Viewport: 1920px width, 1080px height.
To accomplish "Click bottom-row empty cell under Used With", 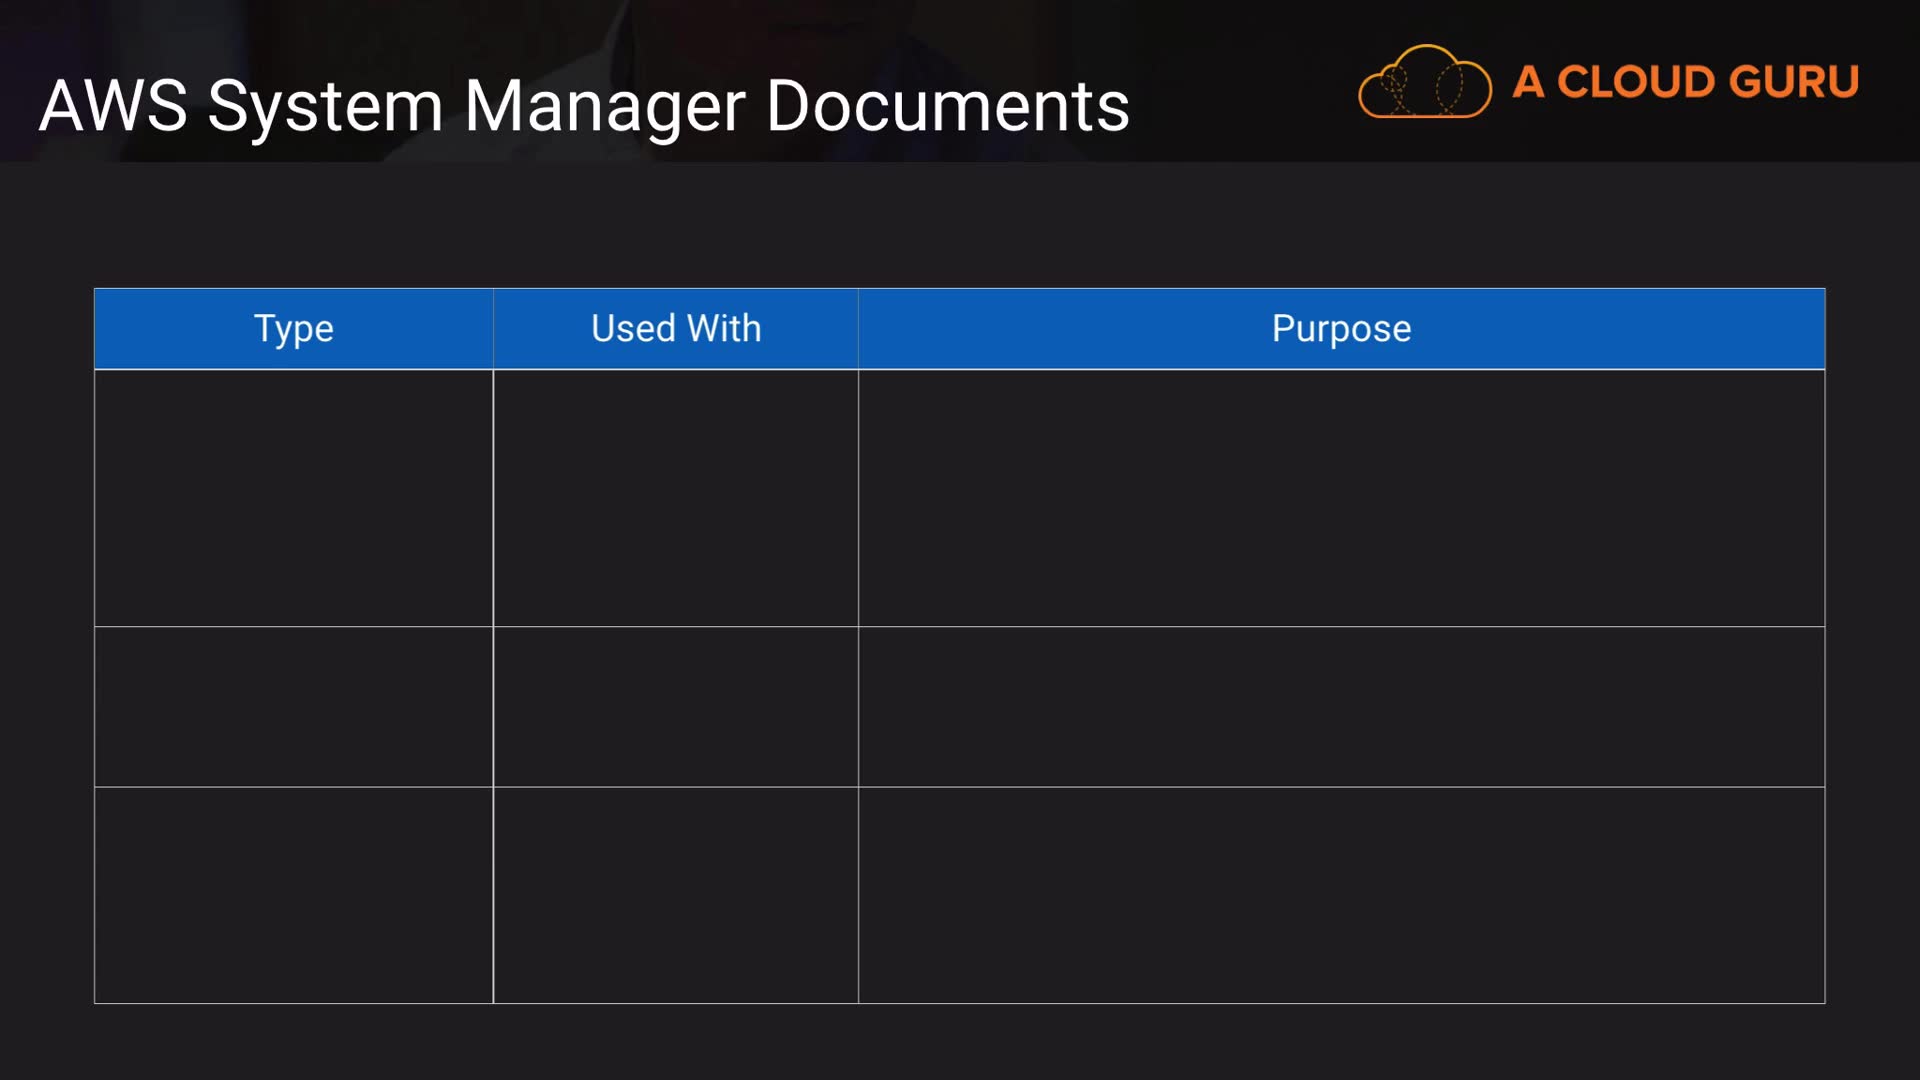I will coord(676,895).
